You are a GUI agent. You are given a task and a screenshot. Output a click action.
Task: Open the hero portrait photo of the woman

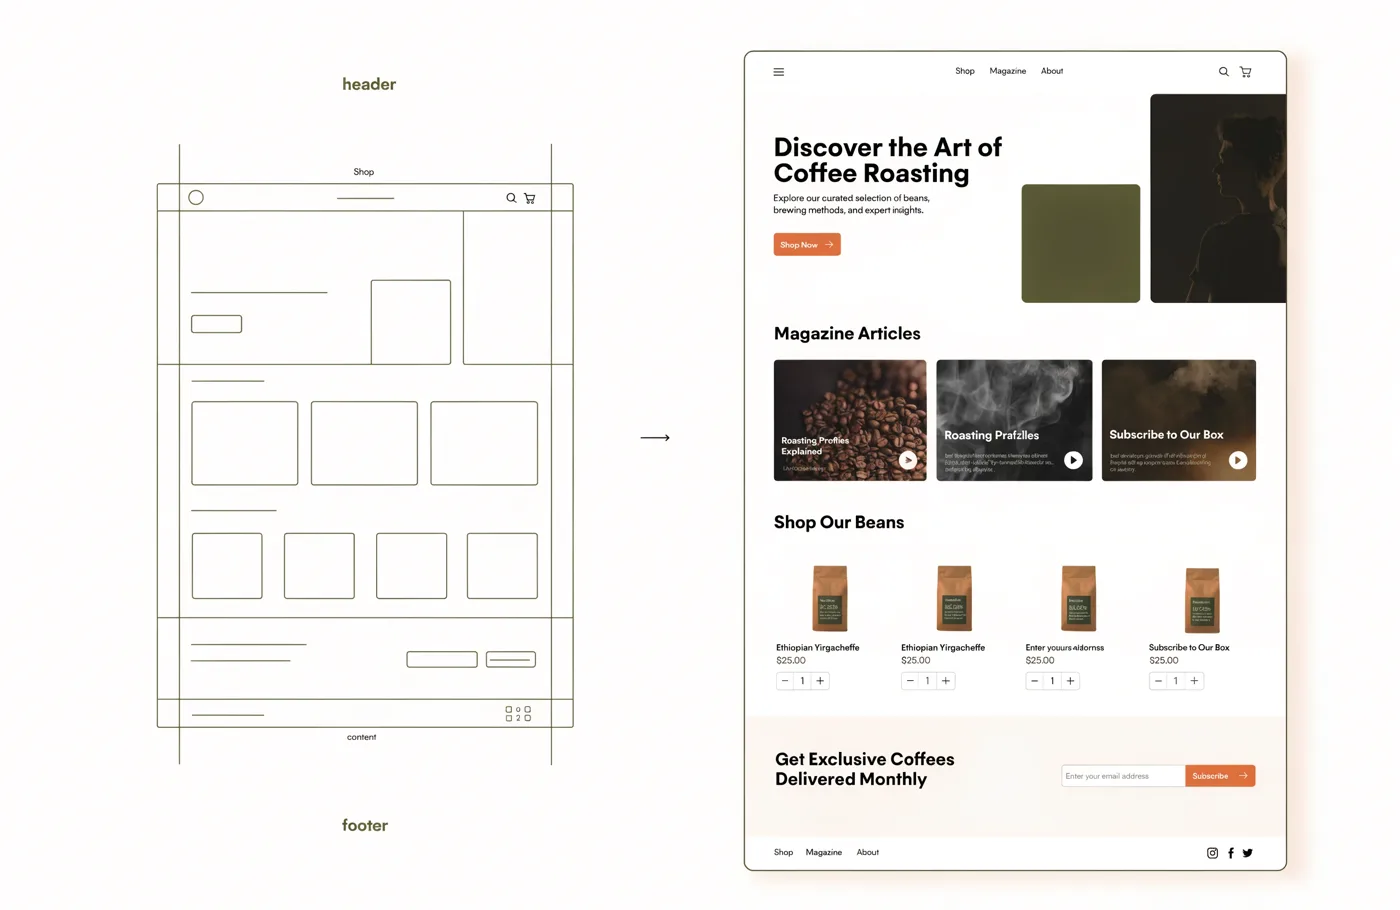1218,198
